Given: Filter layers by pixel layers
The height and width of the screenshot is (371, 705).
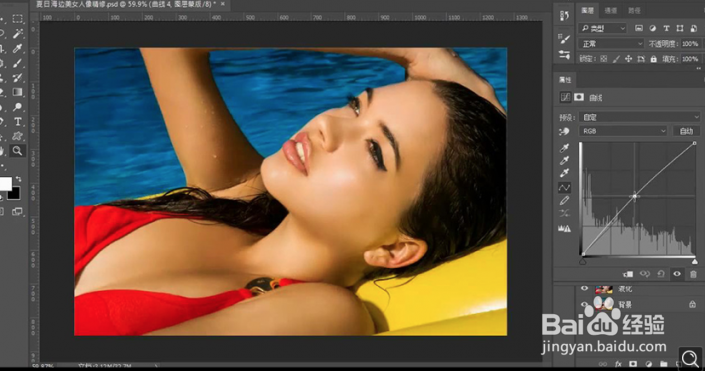Looking at the screenshot, I should click(x=639, y=28).
